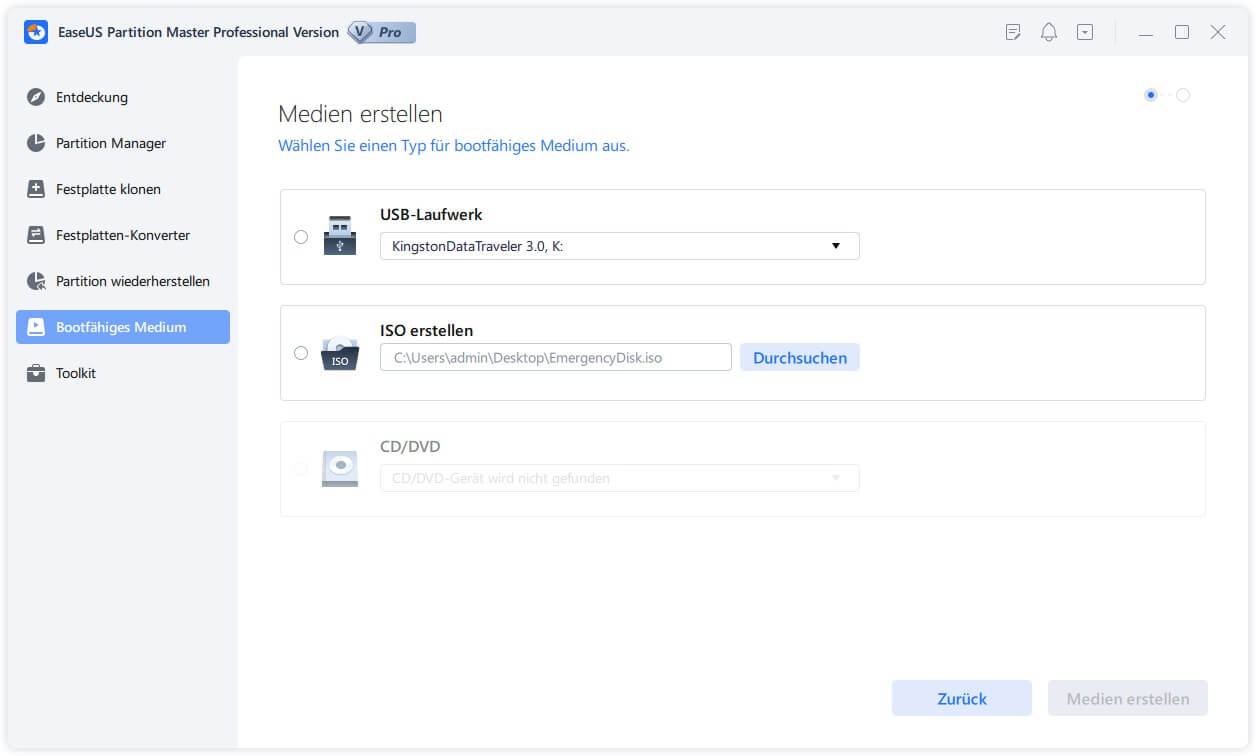This screenshot has width=1256, height=756.
Task: Expand the CD/DVD device dropdown
Action: pos(620,478)
